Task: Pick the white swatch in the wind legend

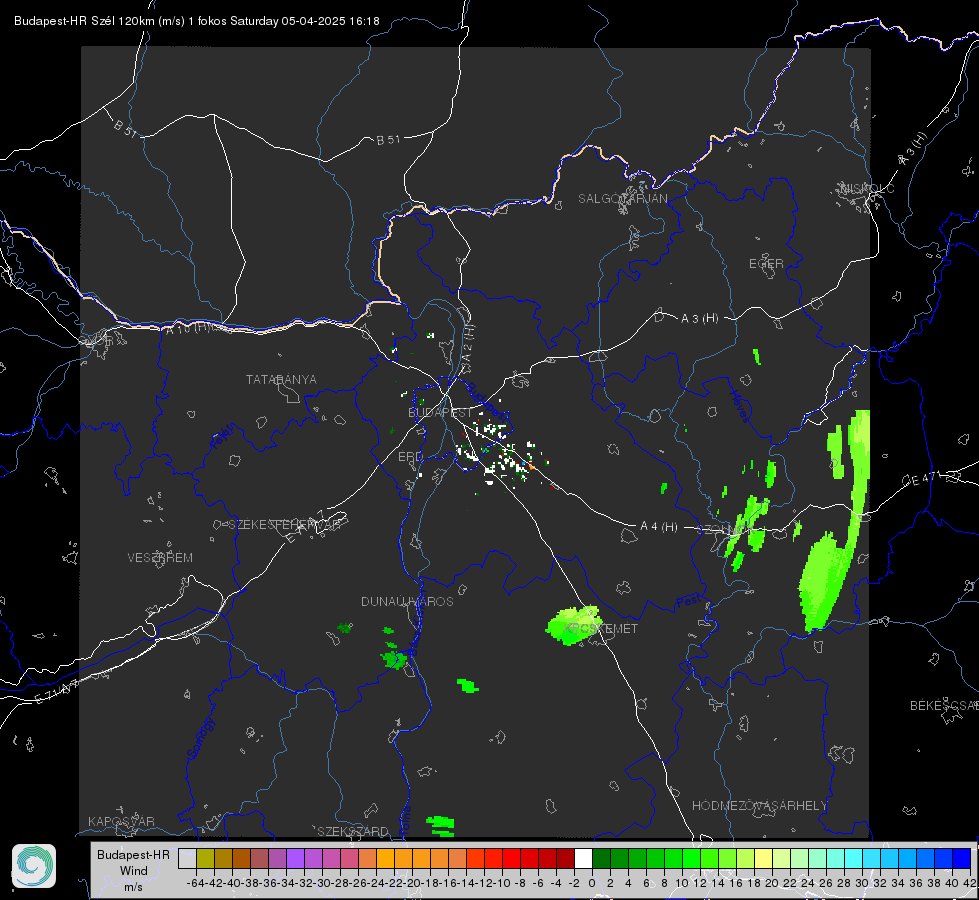Action: pyautogui.click(x=583, y=858)
